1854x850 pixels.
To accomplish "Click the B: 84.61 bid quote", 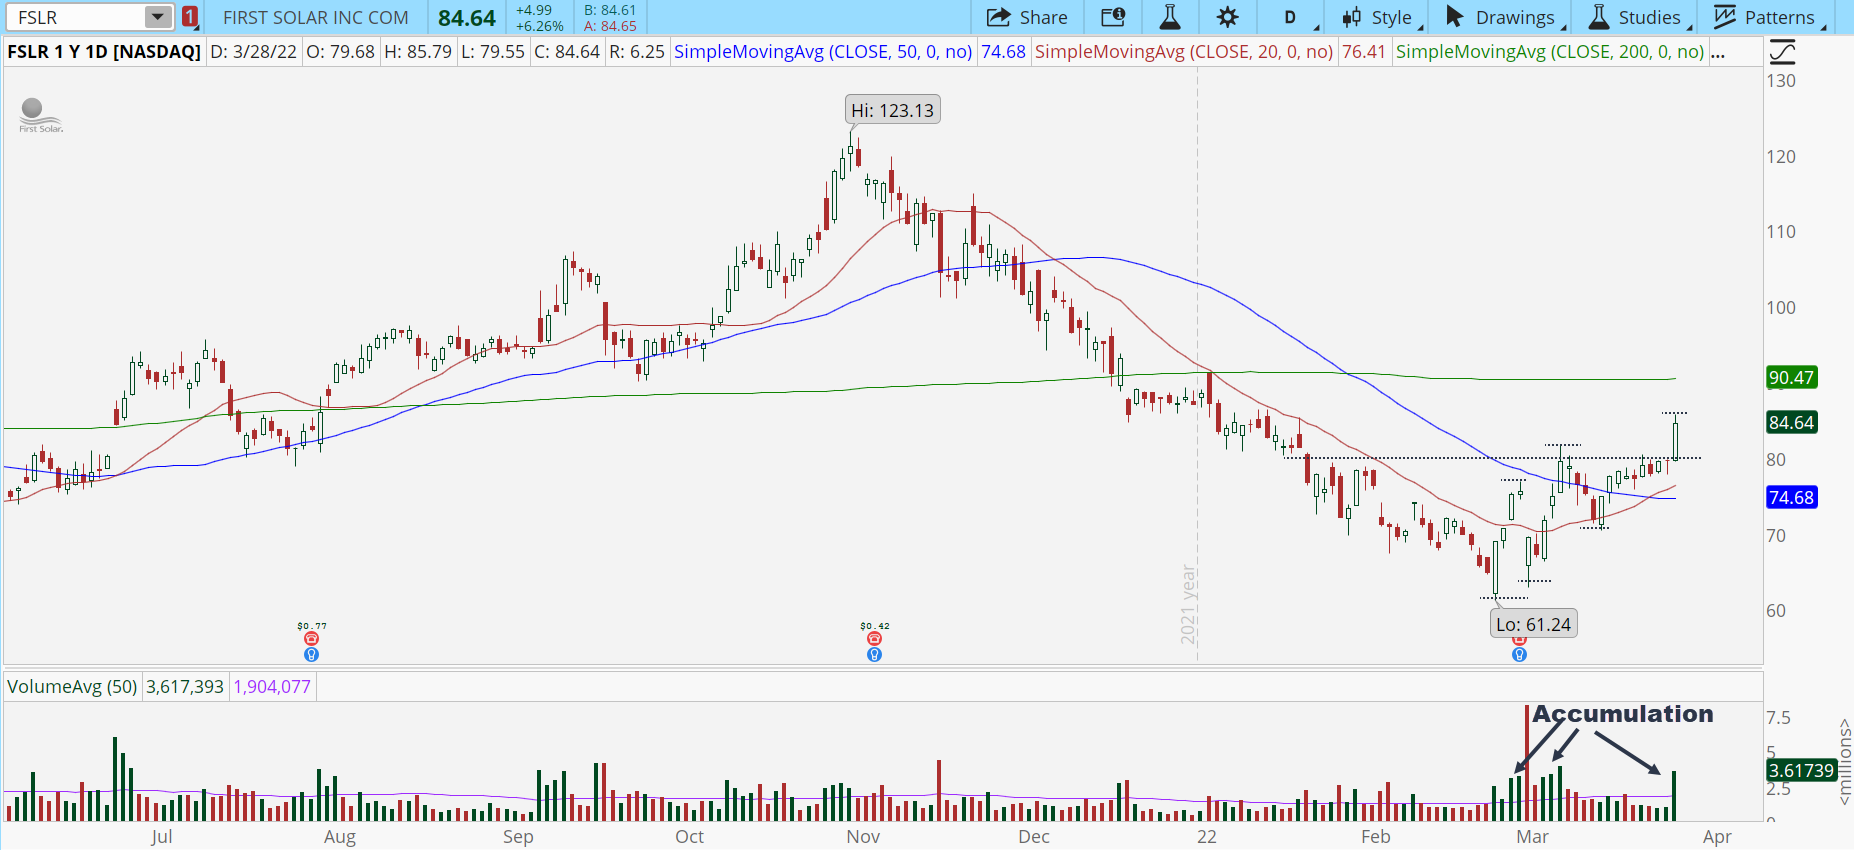I will pyautogui.click(x=610, y=10).
